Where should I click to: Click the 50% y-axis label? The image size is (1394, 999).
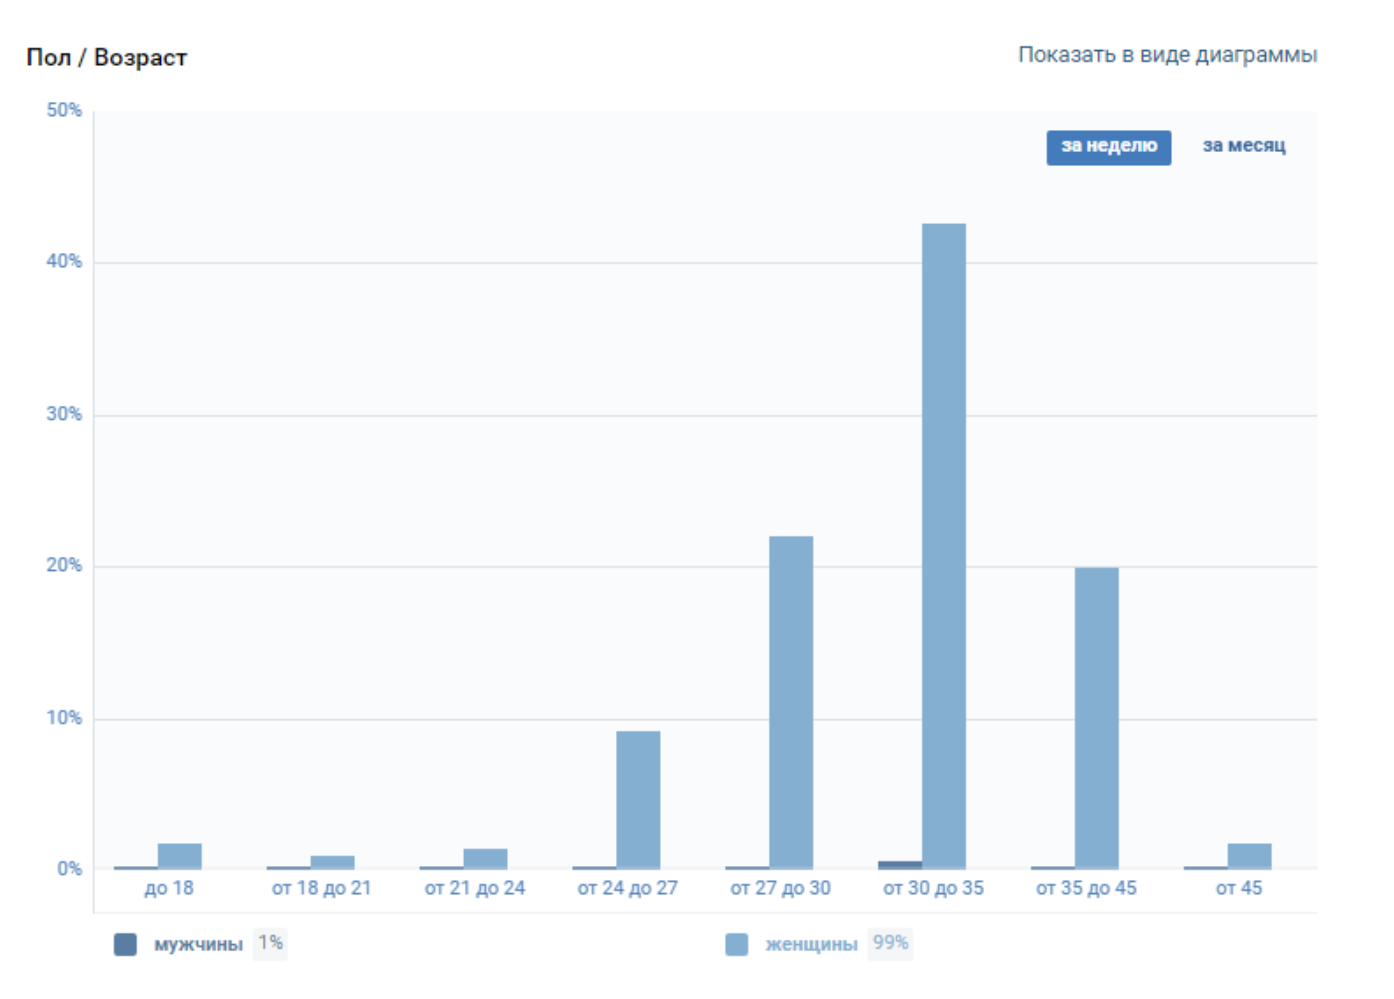(64, 110)
